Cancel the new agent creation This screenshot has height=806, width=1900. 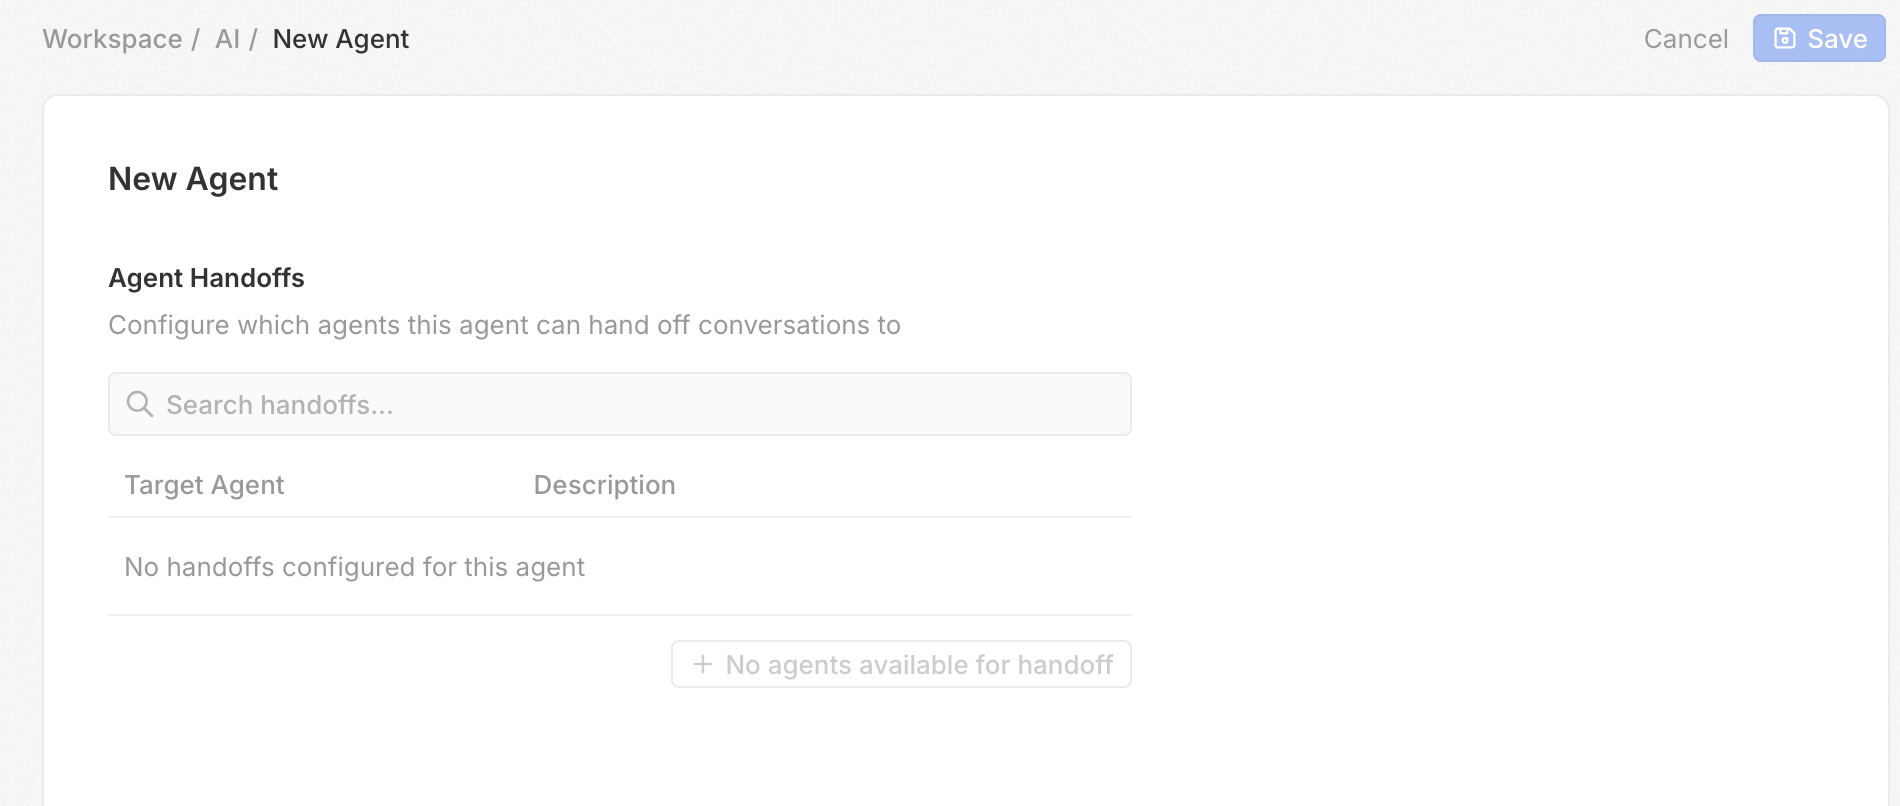1685,39
